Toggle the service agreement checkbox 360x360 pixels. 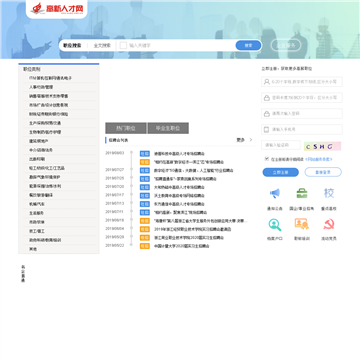pyautogui.click(x=267, y=159)
